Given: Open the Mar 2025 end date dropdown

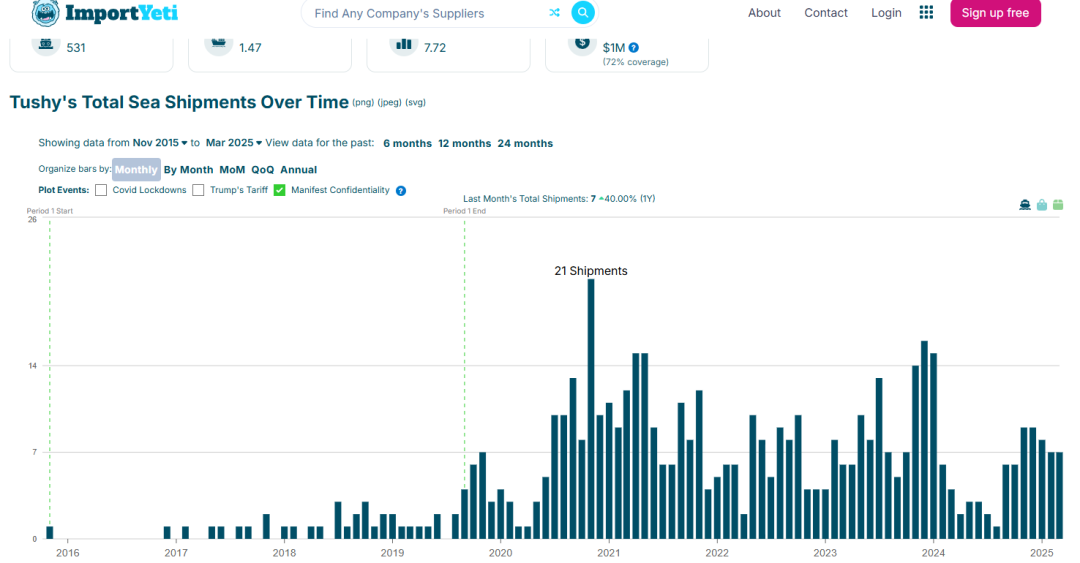Looking at the screenshot, I should coord(234,143).
